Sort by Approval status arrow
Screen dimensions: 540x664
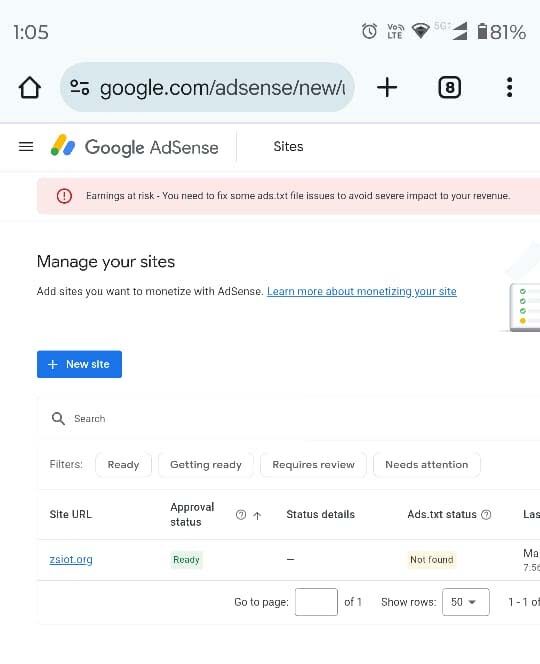click(257, 515)
